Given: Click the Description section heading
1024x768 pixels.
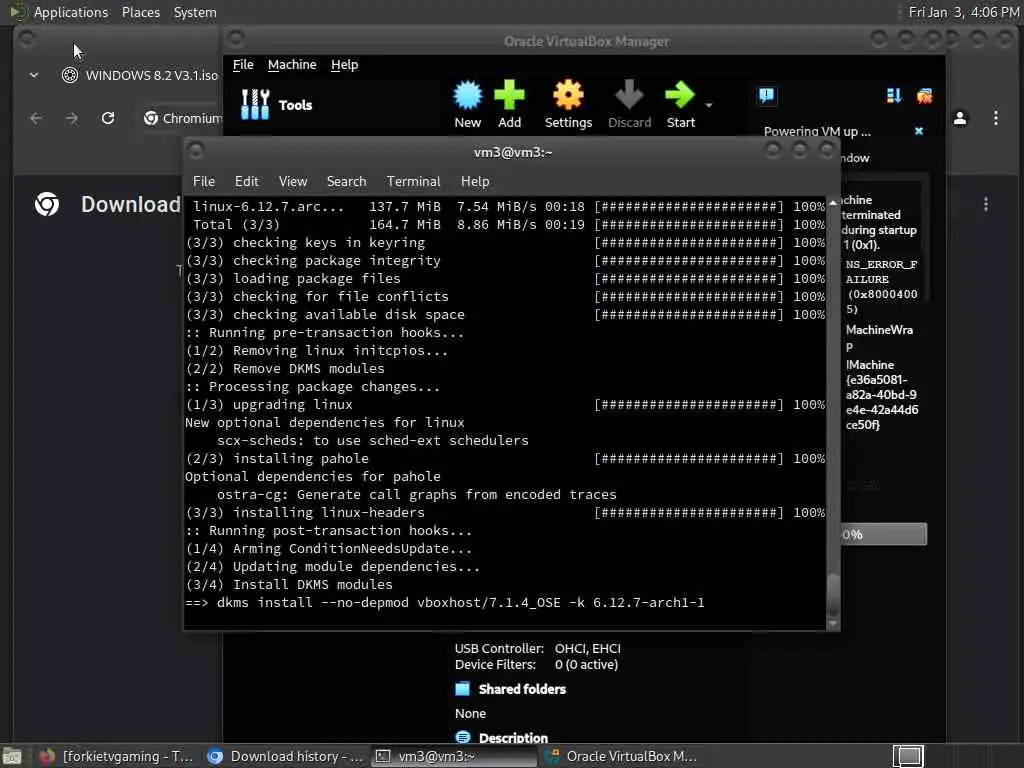Looking at the screenshot, I should [x=513, y=738].
